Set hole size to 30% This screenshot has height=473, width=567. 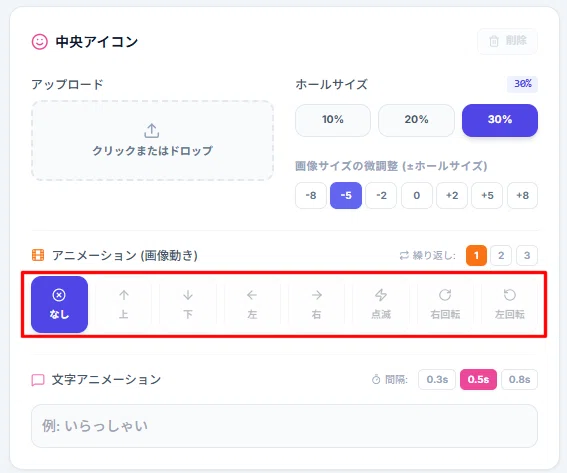500,120
